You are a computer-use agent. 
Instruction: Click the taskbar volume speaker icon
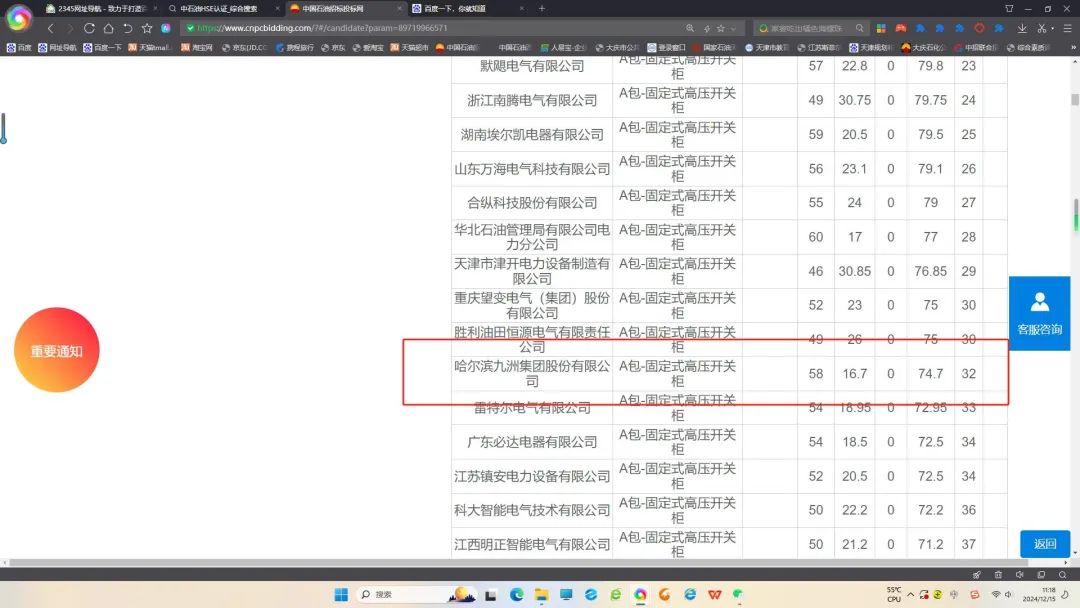pyautogui.click(x=1008, y=594)
